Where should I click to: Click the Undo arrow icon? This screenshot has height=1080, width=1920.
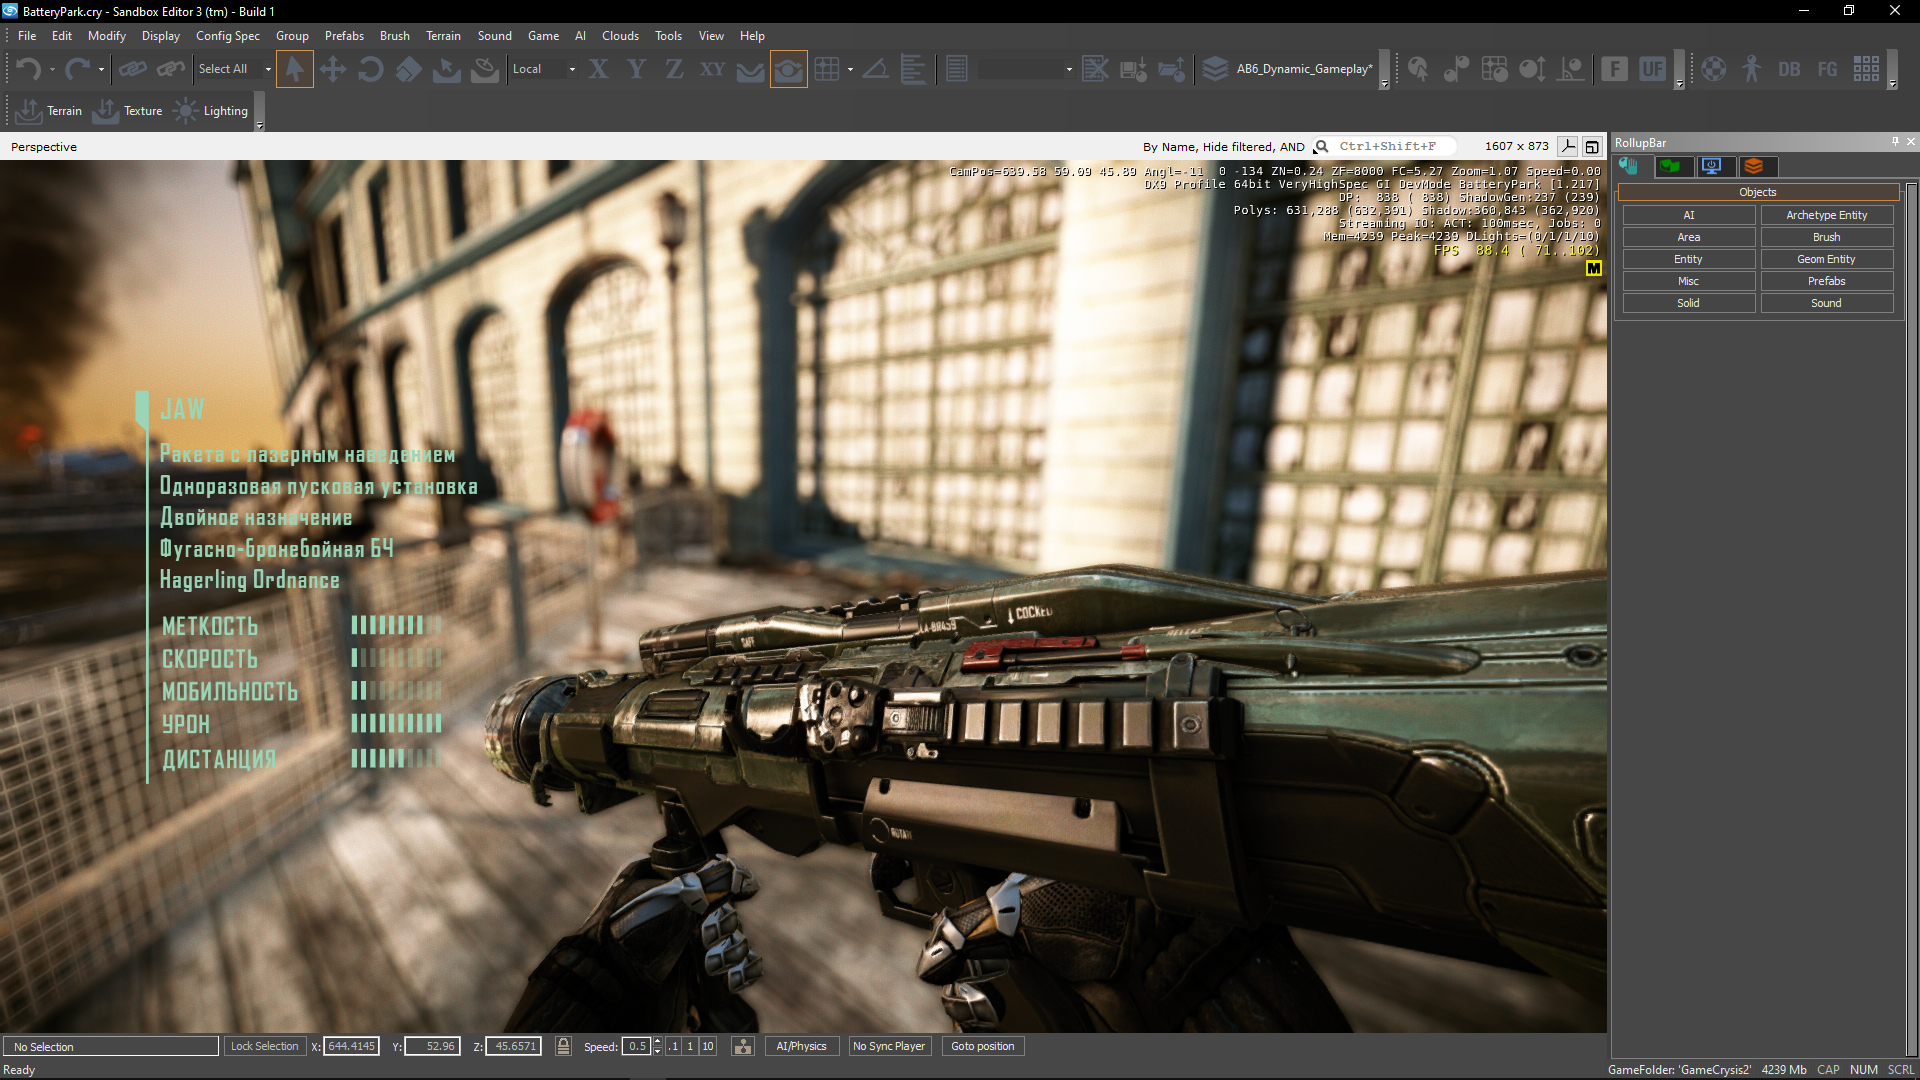click(28, 69)
